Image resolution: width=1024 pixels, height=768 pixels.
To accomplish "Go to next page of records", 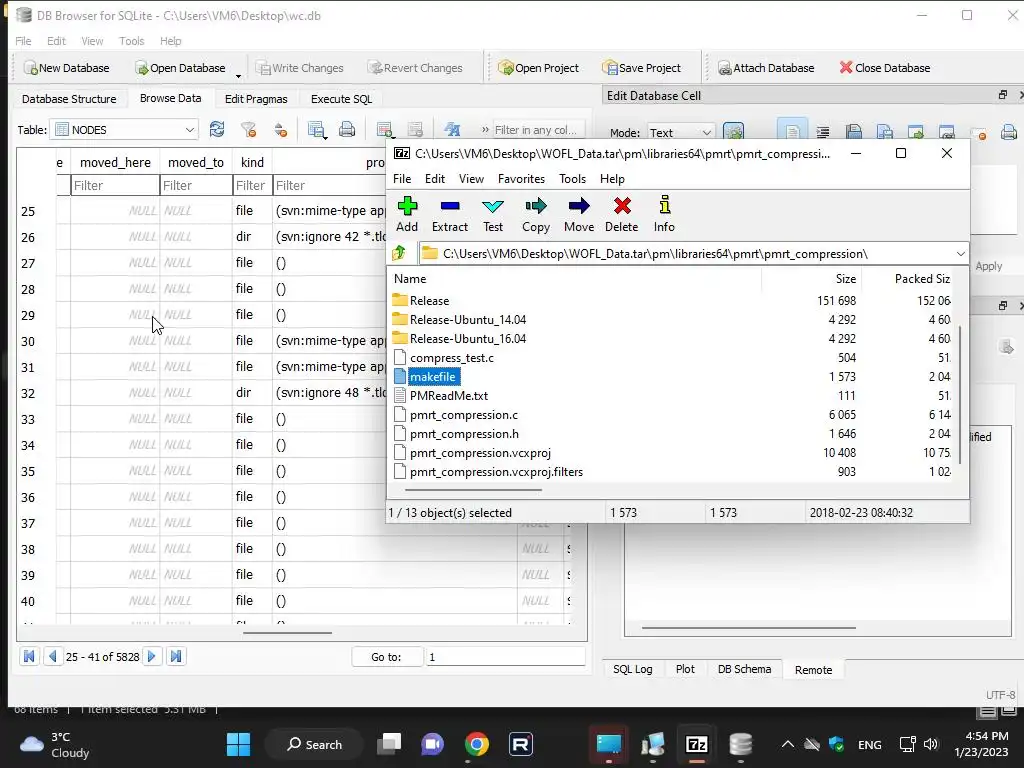I will 152,656.
